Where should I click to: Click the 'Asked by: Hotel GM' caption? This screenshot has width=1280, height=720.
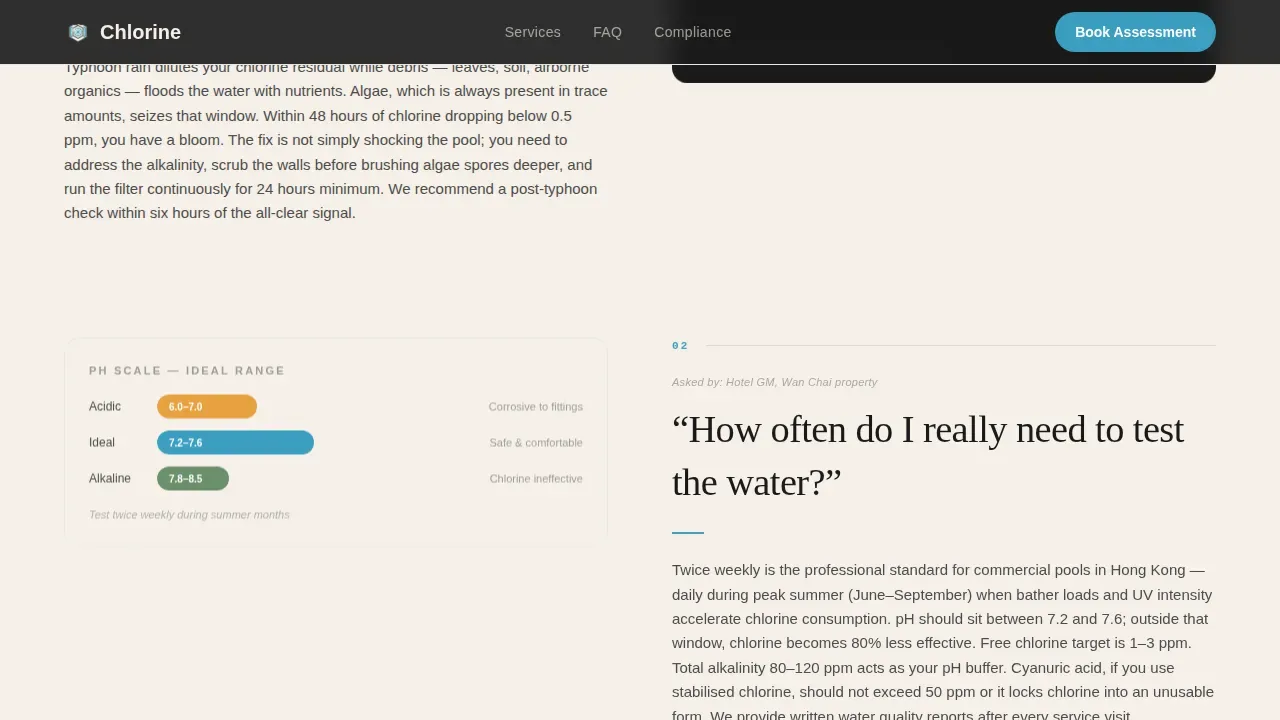(x=774, y=382)
